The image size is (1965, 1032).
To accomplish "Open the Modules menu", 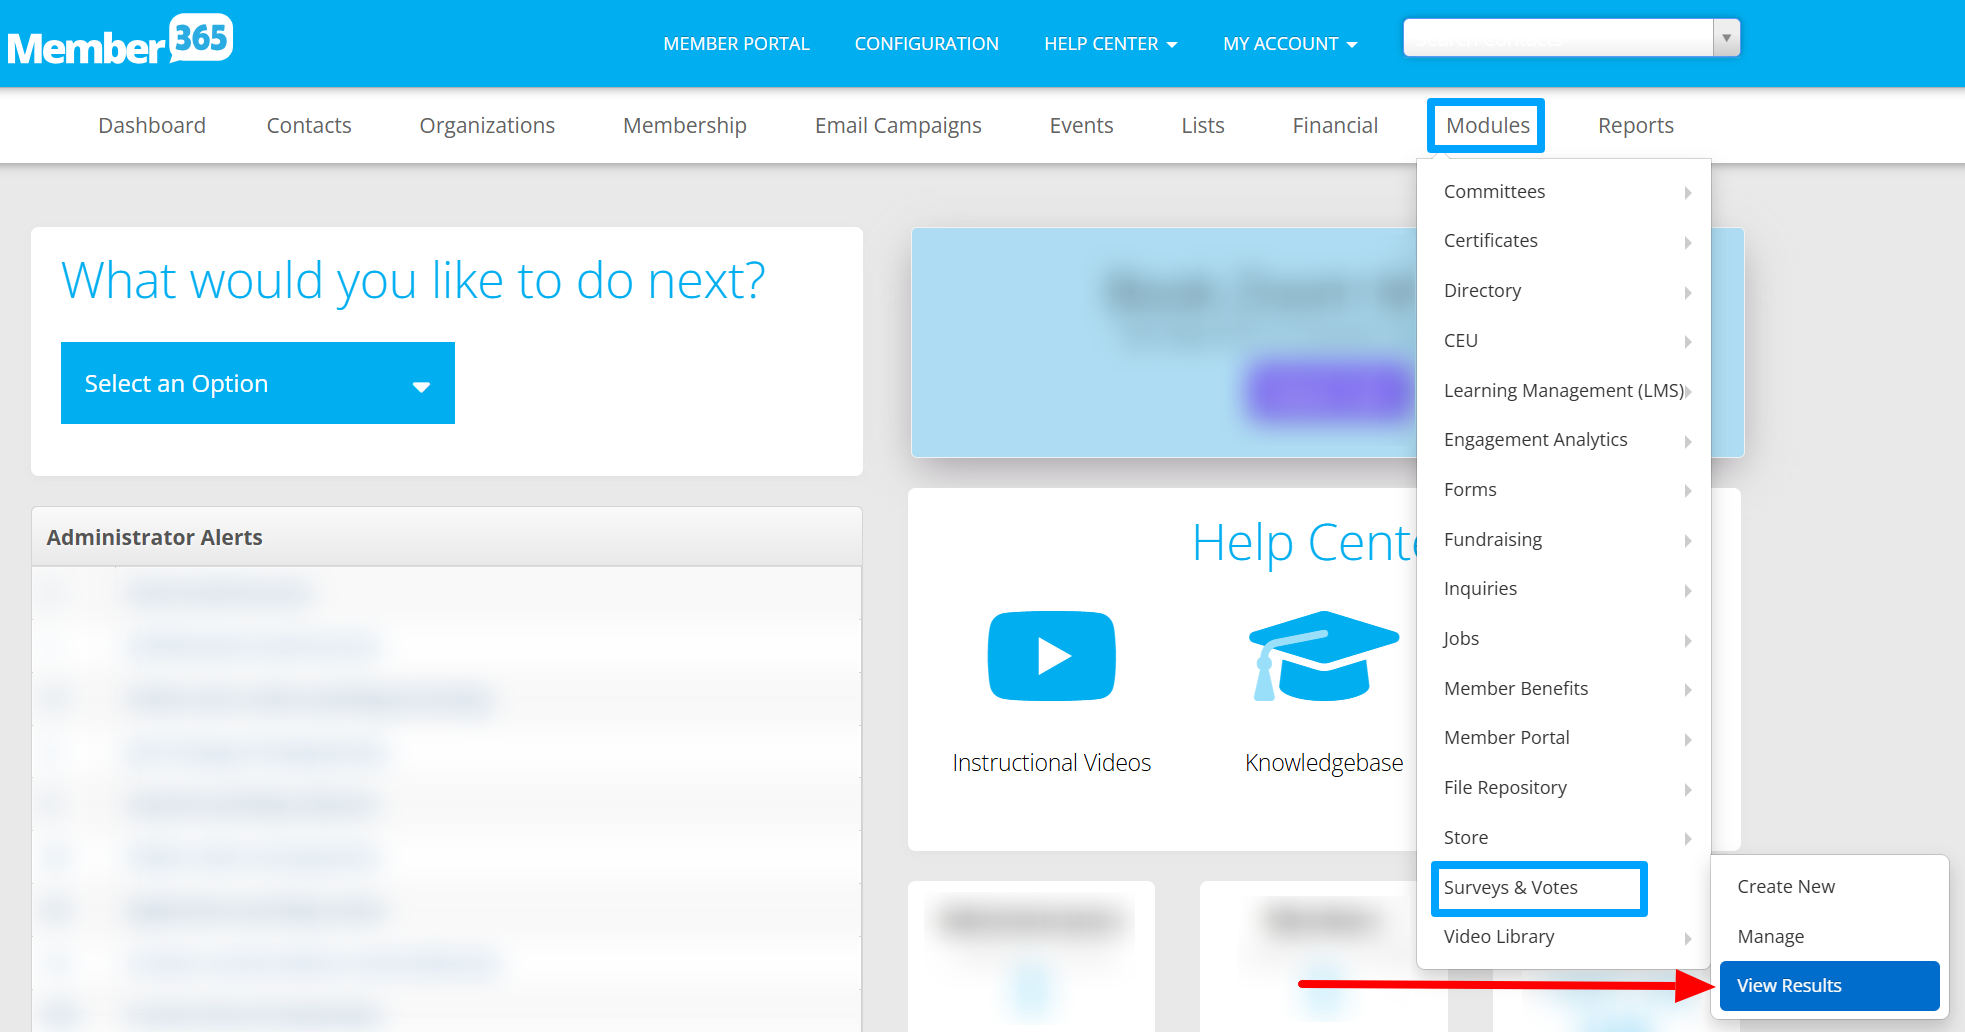I will click(x=1487, y=125).
